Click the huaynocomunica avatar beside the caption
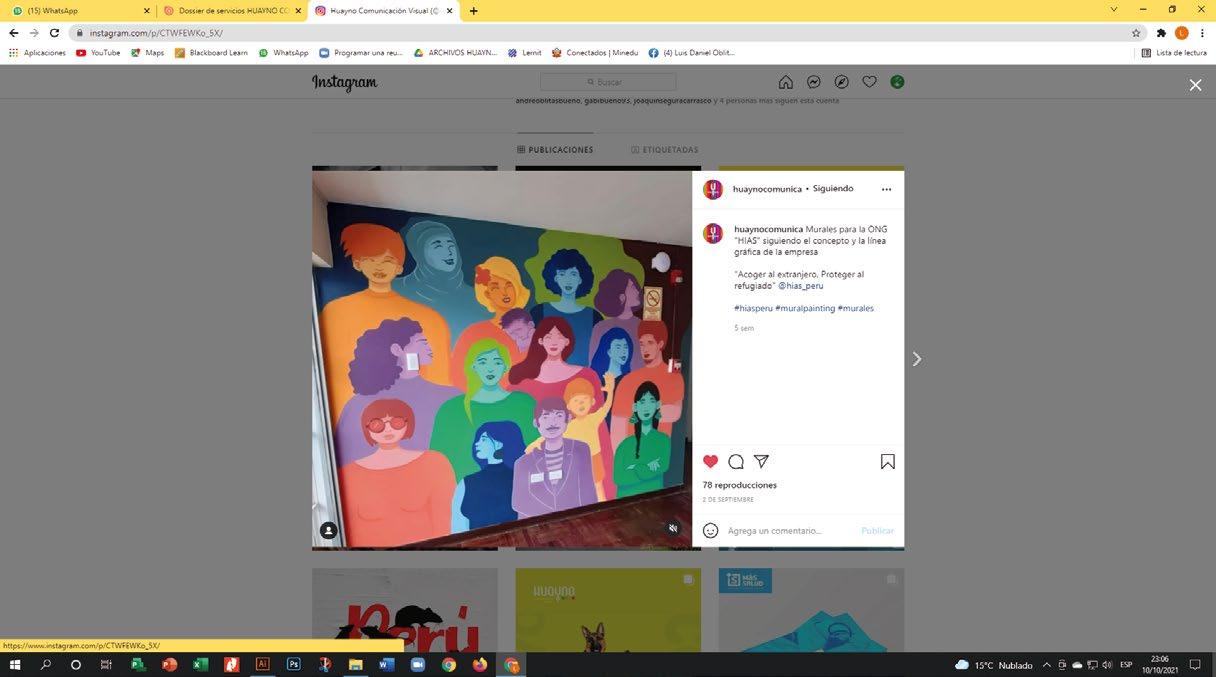Image resolution: width=1216 pixels, height=677 pixels. coord(713,233)
